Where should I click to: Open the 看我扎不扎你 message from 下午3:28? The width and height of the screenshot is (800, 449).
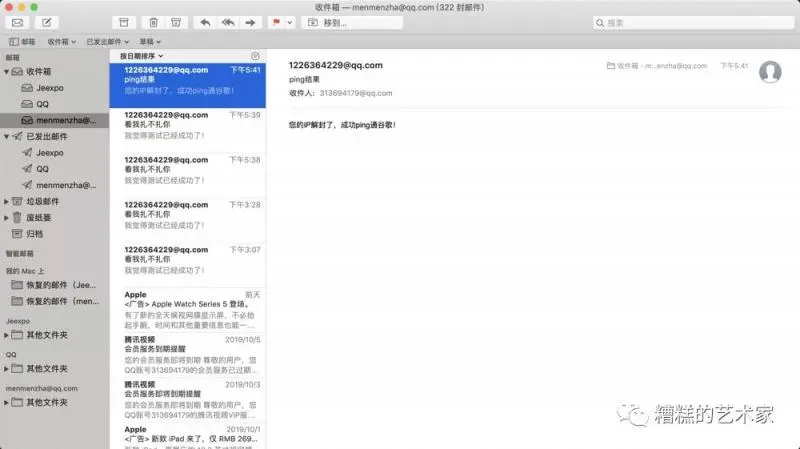(188, 219)
